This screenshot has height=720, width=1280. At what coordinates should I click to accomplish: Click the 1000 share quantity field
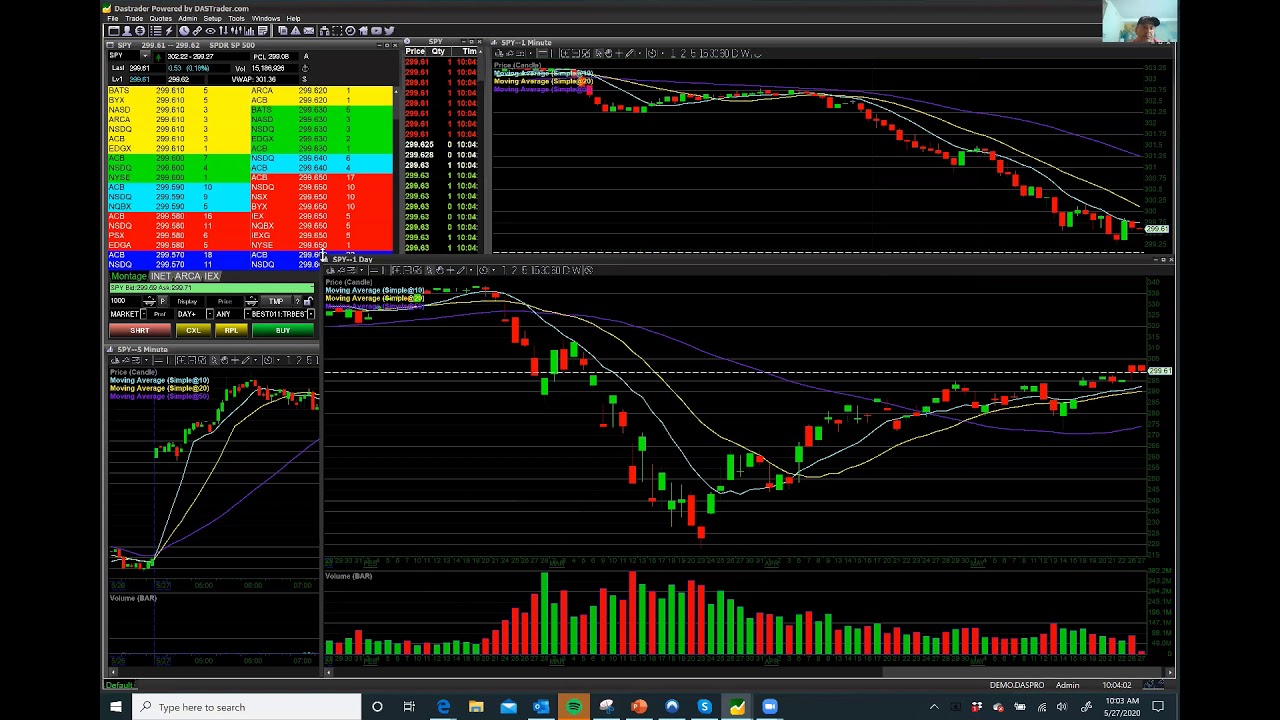[125, 301]
